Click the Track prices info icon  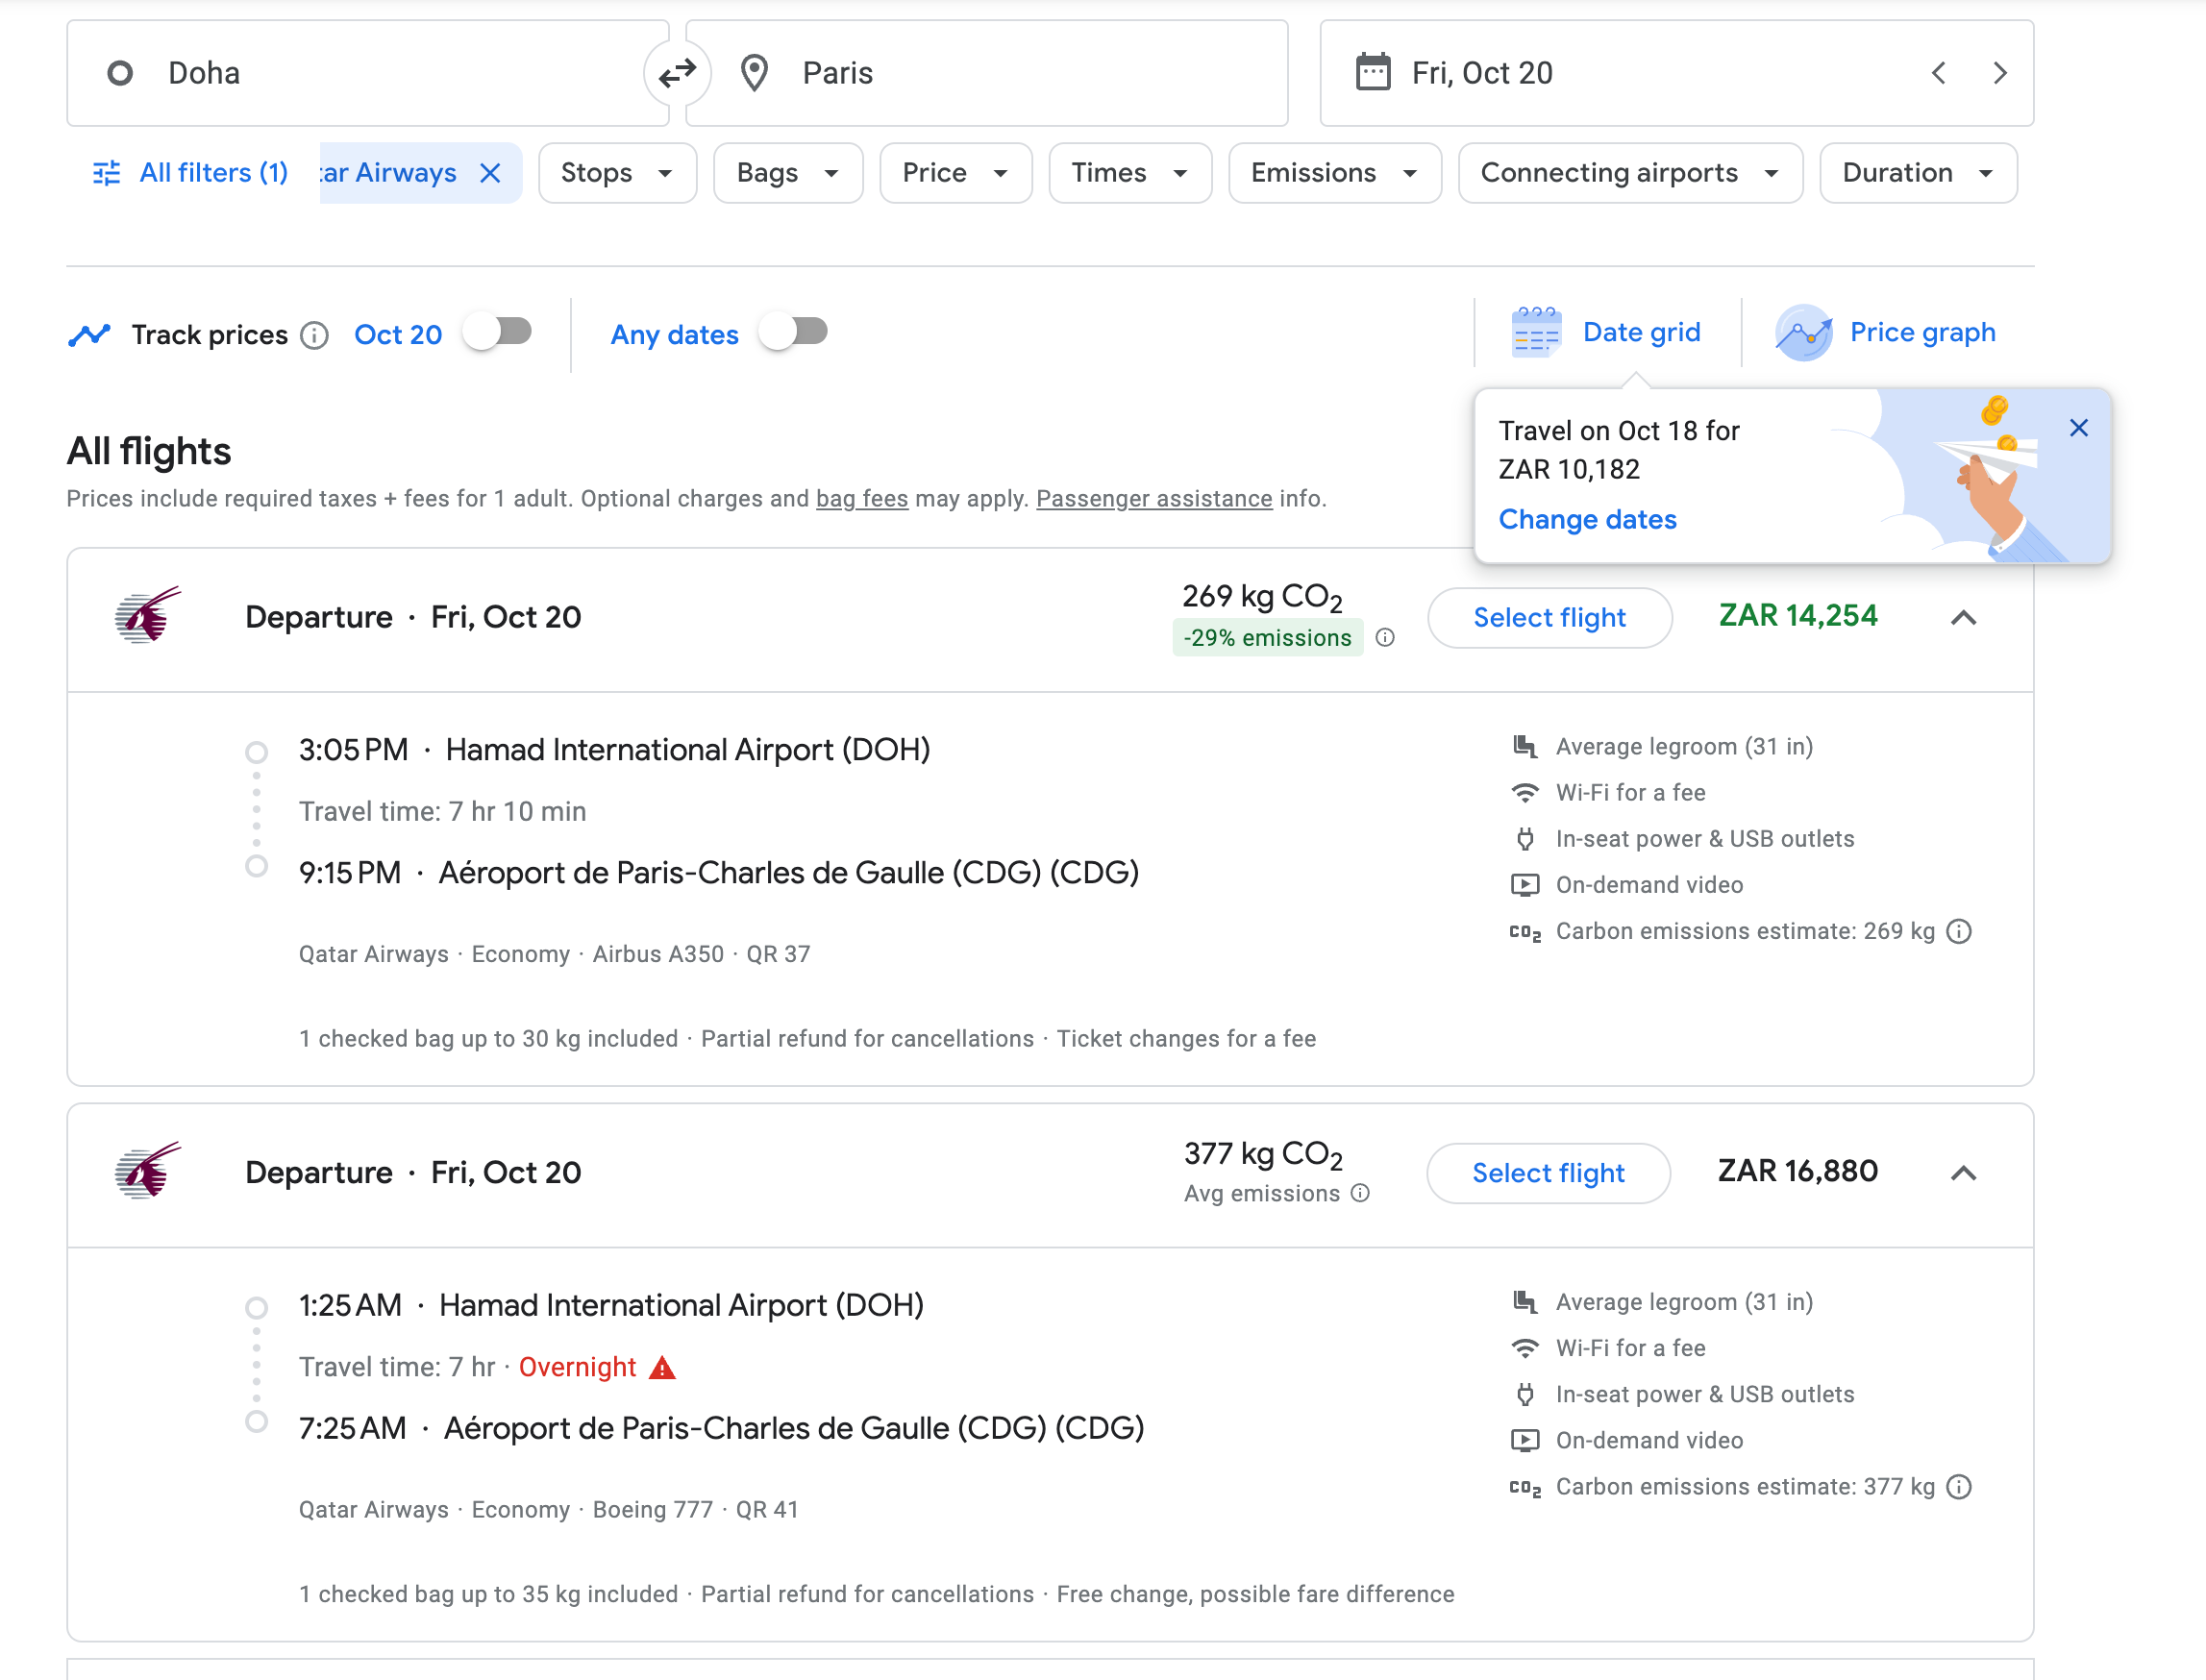click(x=314, y=335)
